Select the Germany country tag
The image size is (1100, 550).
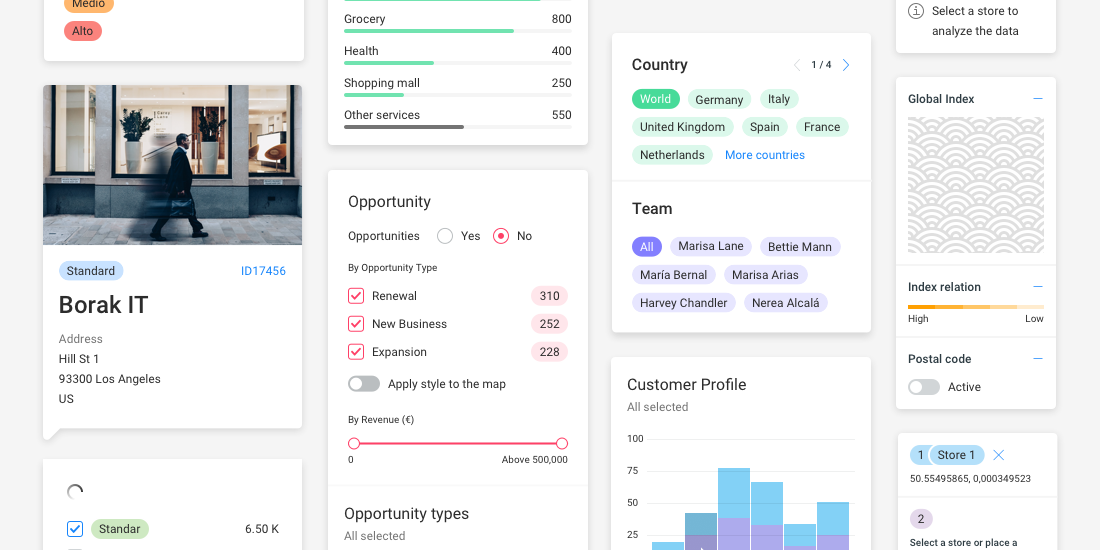pyautogui.click(x=719, y=99)
